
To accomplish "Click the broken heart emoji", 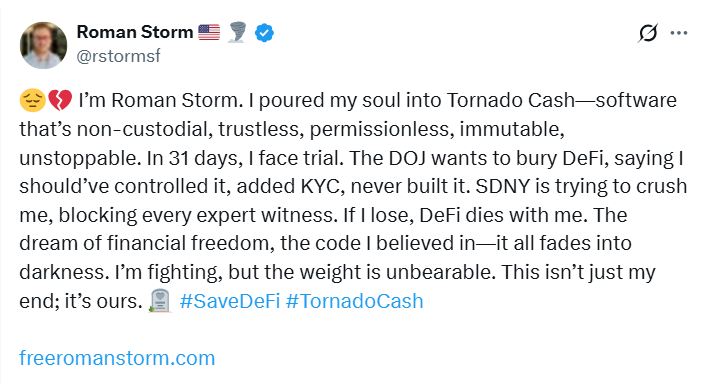I will click(x=60, y=100).
